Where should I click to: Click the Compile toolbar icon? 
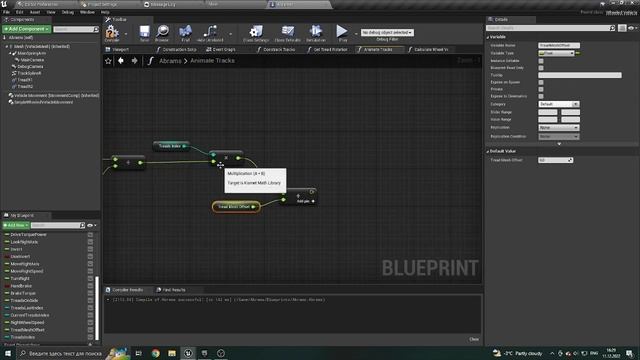click(111, 32)
